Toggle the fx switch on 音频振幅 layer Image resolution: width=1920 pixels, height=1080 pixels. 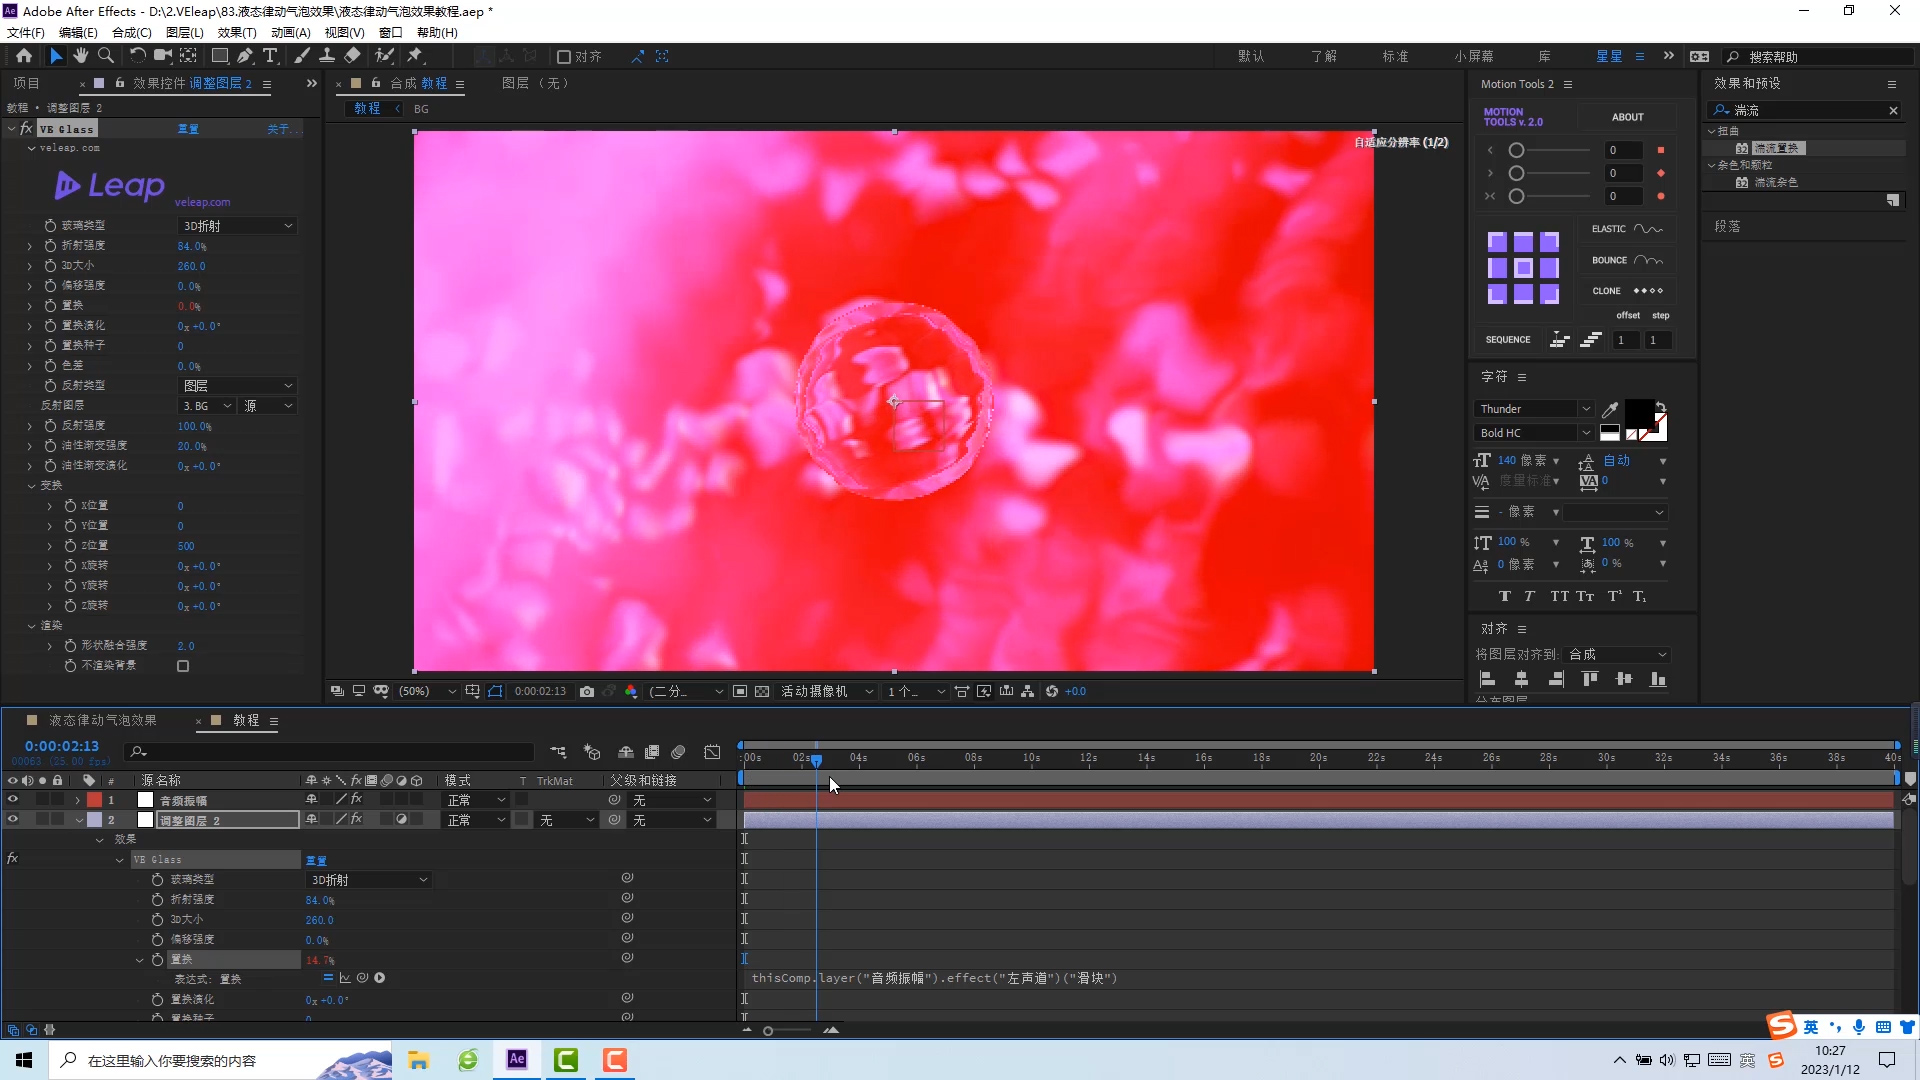(357, 800)
